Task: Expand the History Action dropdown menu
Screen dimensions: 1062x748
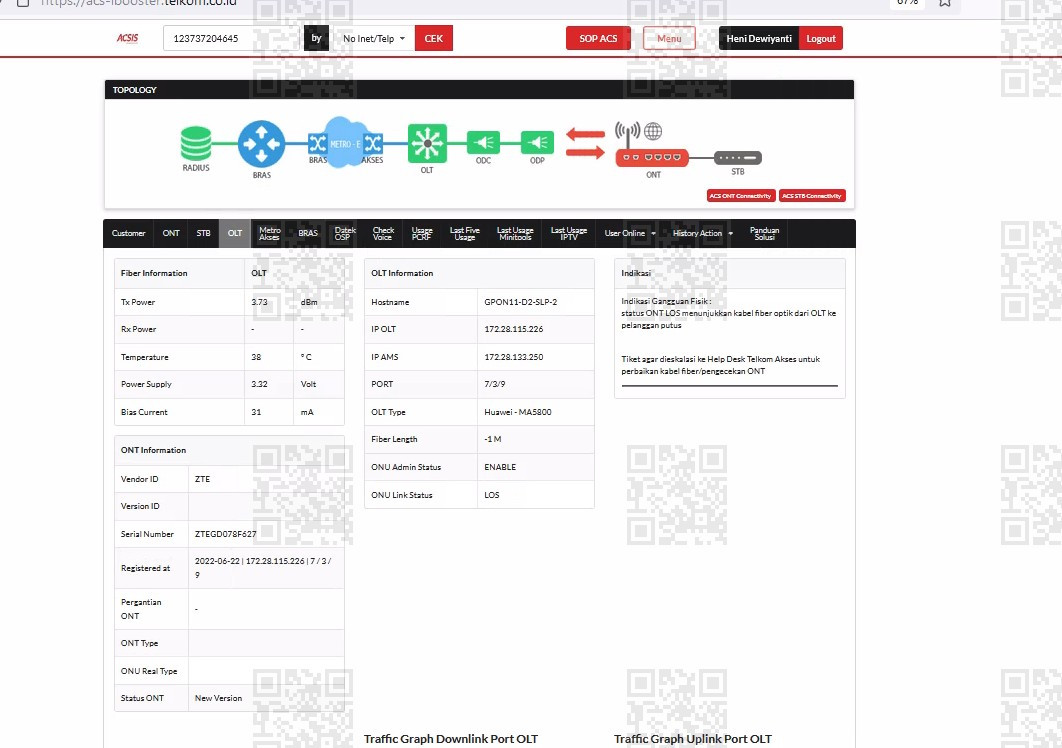Action: [x=702, y=233]
